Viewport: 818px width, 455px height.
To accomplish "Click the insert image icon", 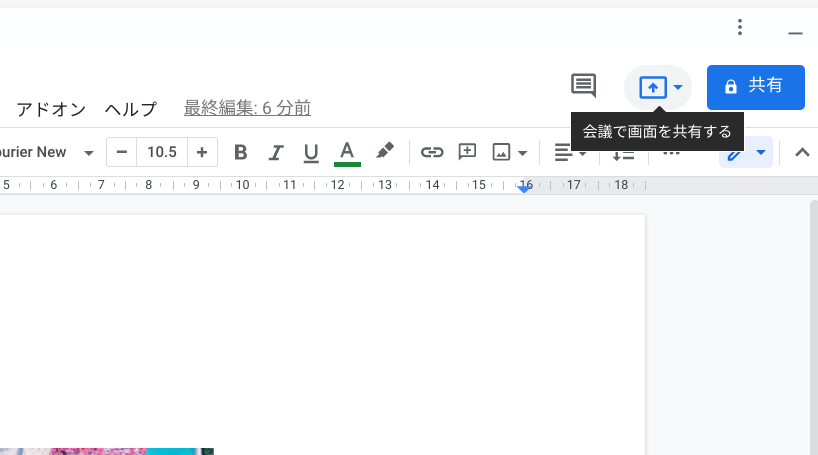I will point(501,152).
